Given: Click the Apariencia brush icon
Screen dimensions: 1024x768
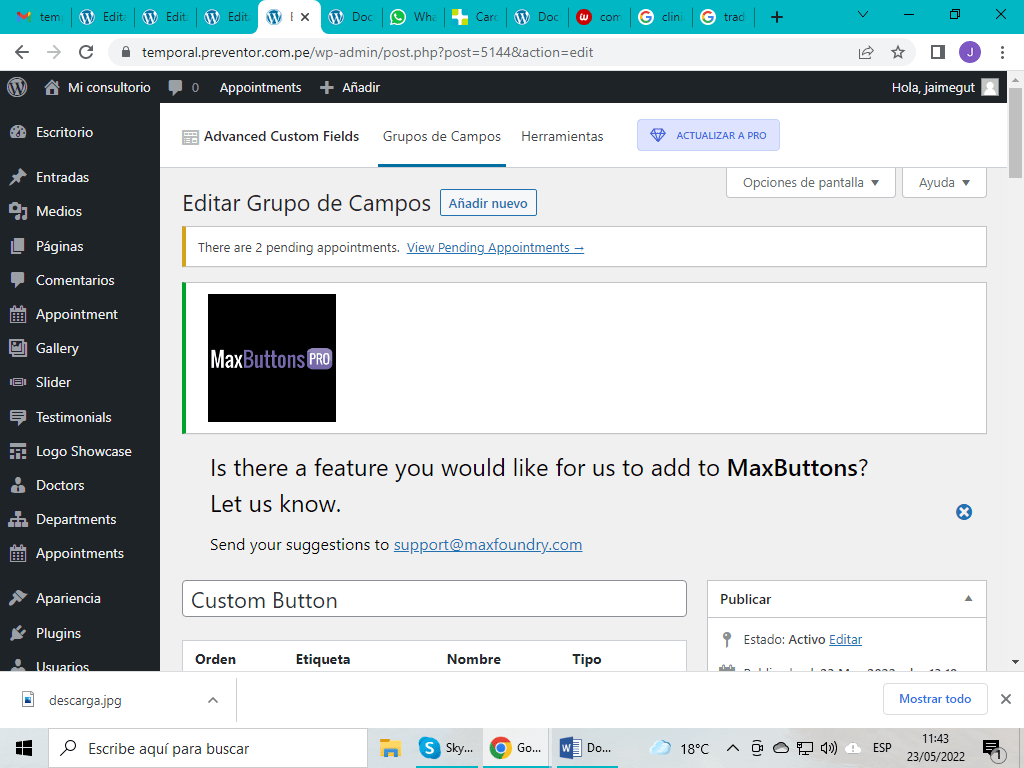Looking at the screenshot, I should (x=18, y=598).
